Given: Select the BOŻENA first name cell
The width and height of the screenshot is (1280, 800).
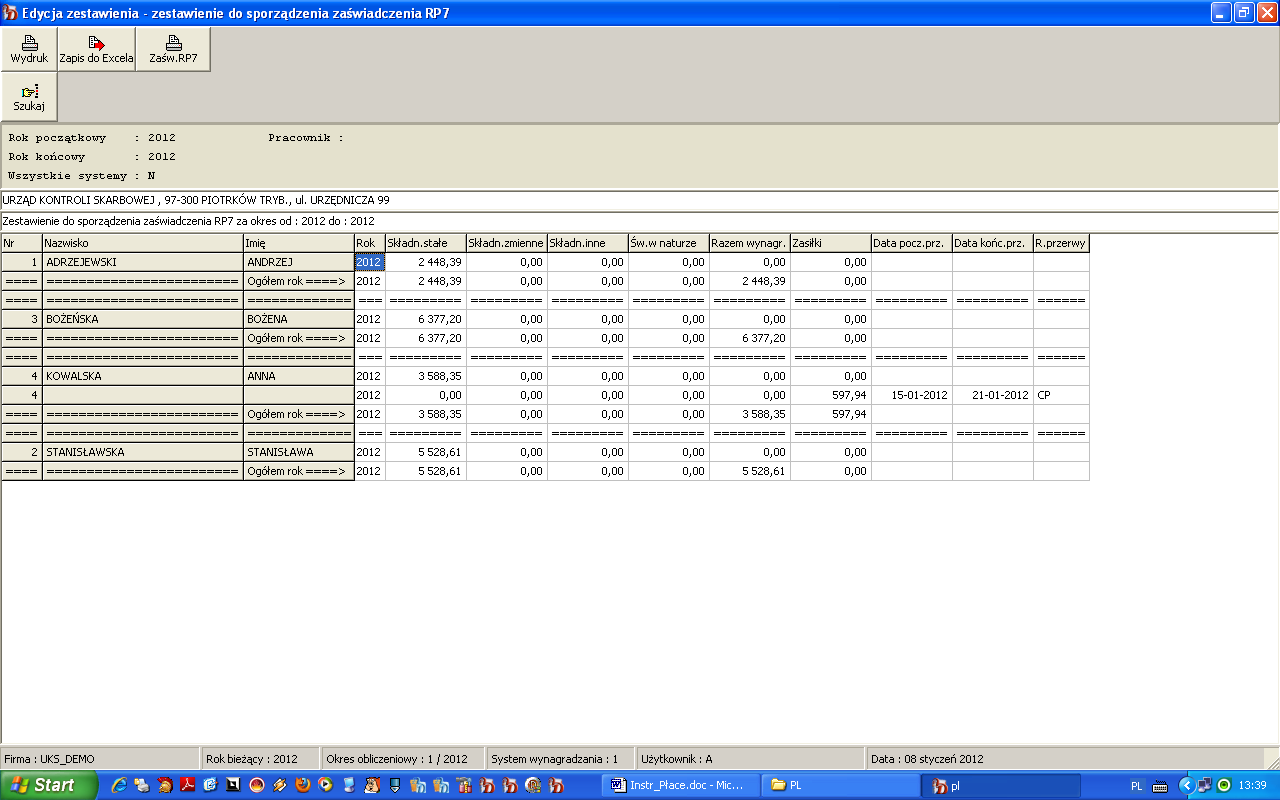Looking at the screenshot, I should (299, 319).
